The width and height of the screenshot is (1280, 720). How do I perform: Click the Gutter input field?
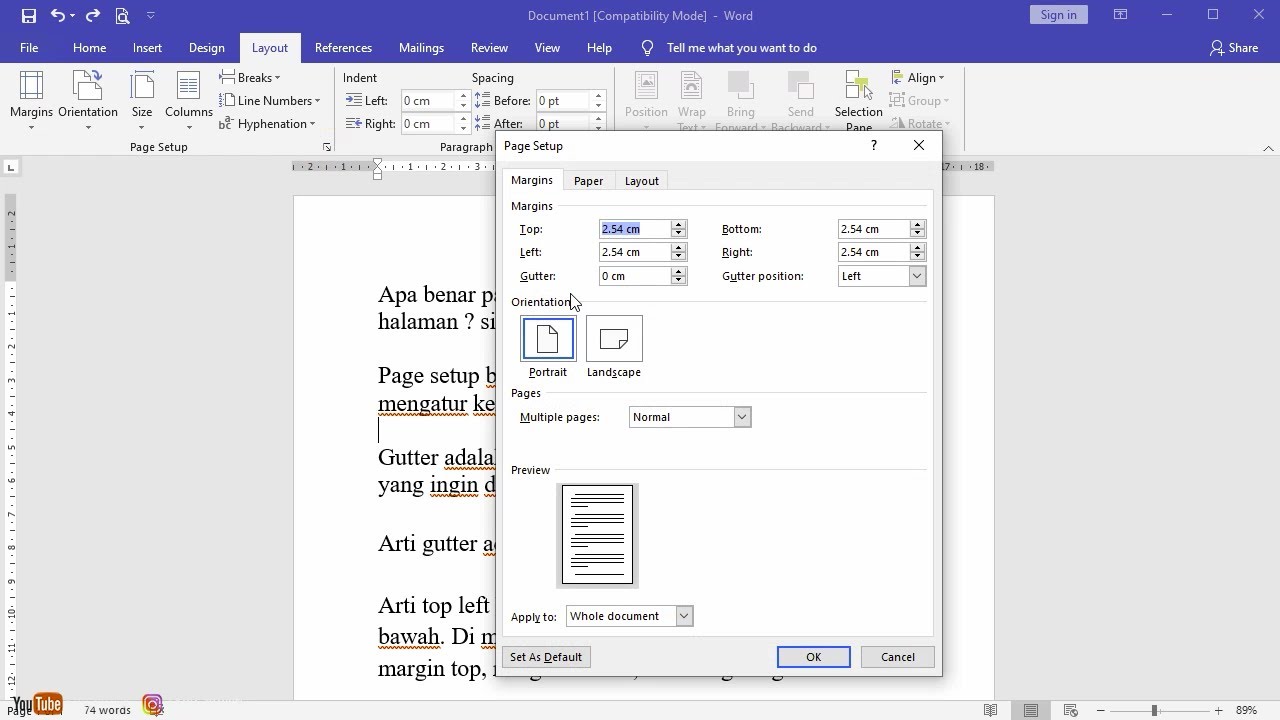click(x=634, y=276)
